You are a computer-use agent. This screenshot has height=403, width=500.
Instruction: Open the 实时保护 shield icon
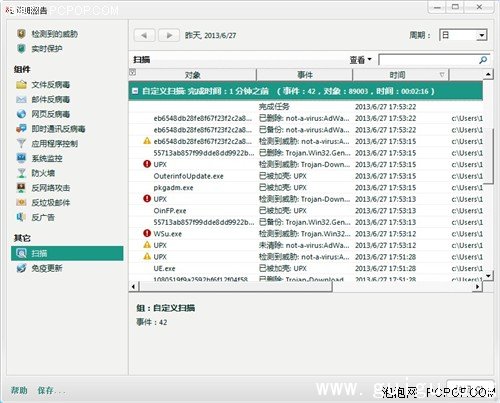pos(21,49)
